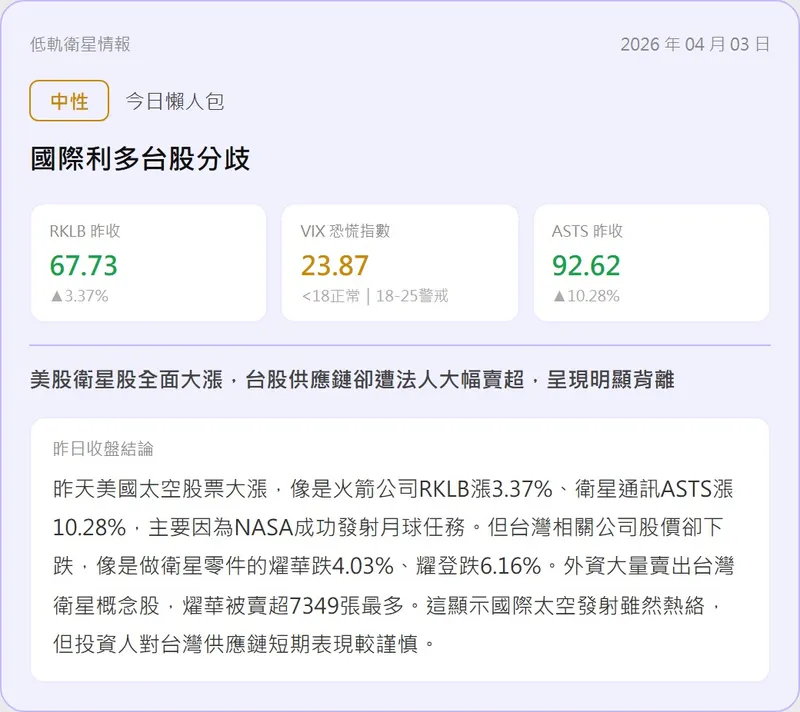The width and height of the screenshot is (800, 712).
Task: Click the VIX scale <18正常 | 18-25警戒
Action: coord(375,296)
